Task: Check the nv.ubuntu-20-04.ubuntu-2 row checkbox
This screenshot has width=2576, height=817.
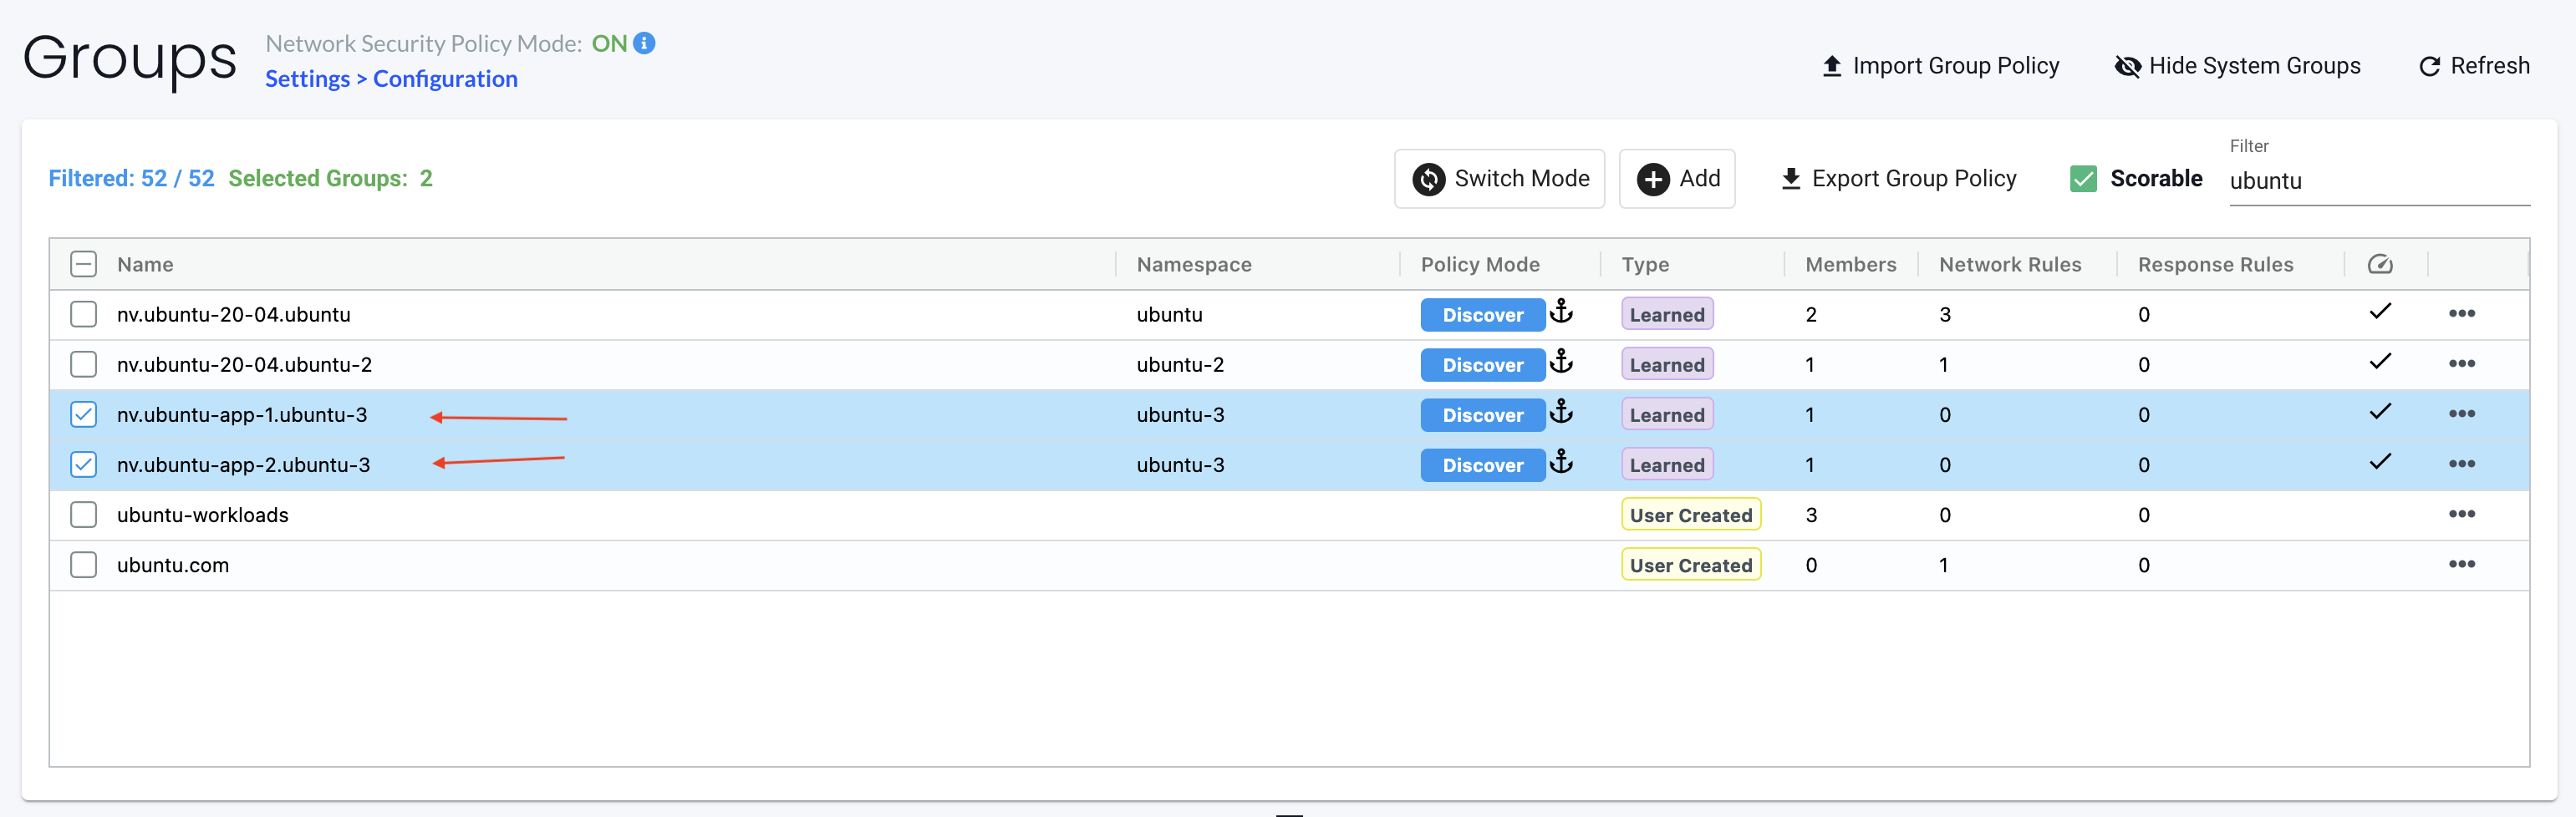Action: coord(84,364)
